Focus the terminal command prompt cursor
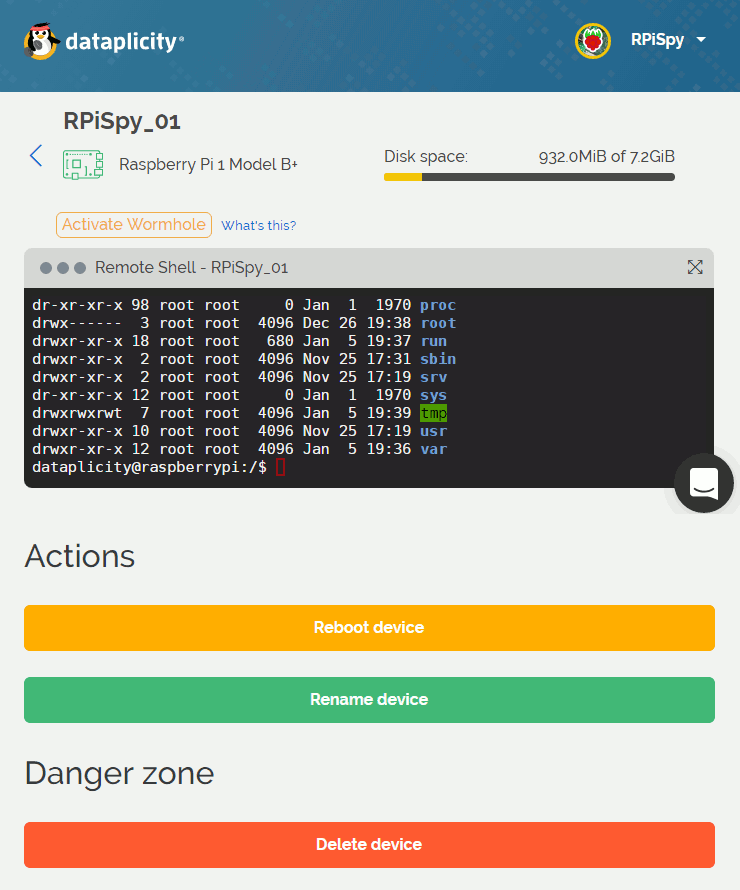The width and height of the screenshot is (740, 890). 280,467
